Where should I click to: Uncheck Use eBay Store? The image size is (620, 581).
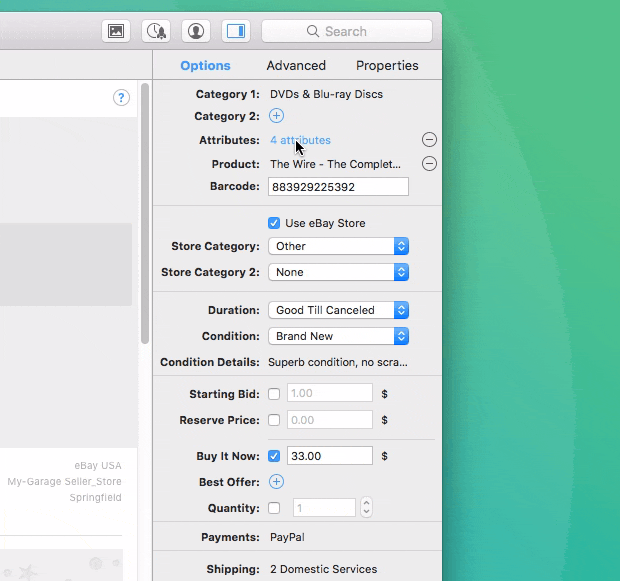[x=274, y=223]
